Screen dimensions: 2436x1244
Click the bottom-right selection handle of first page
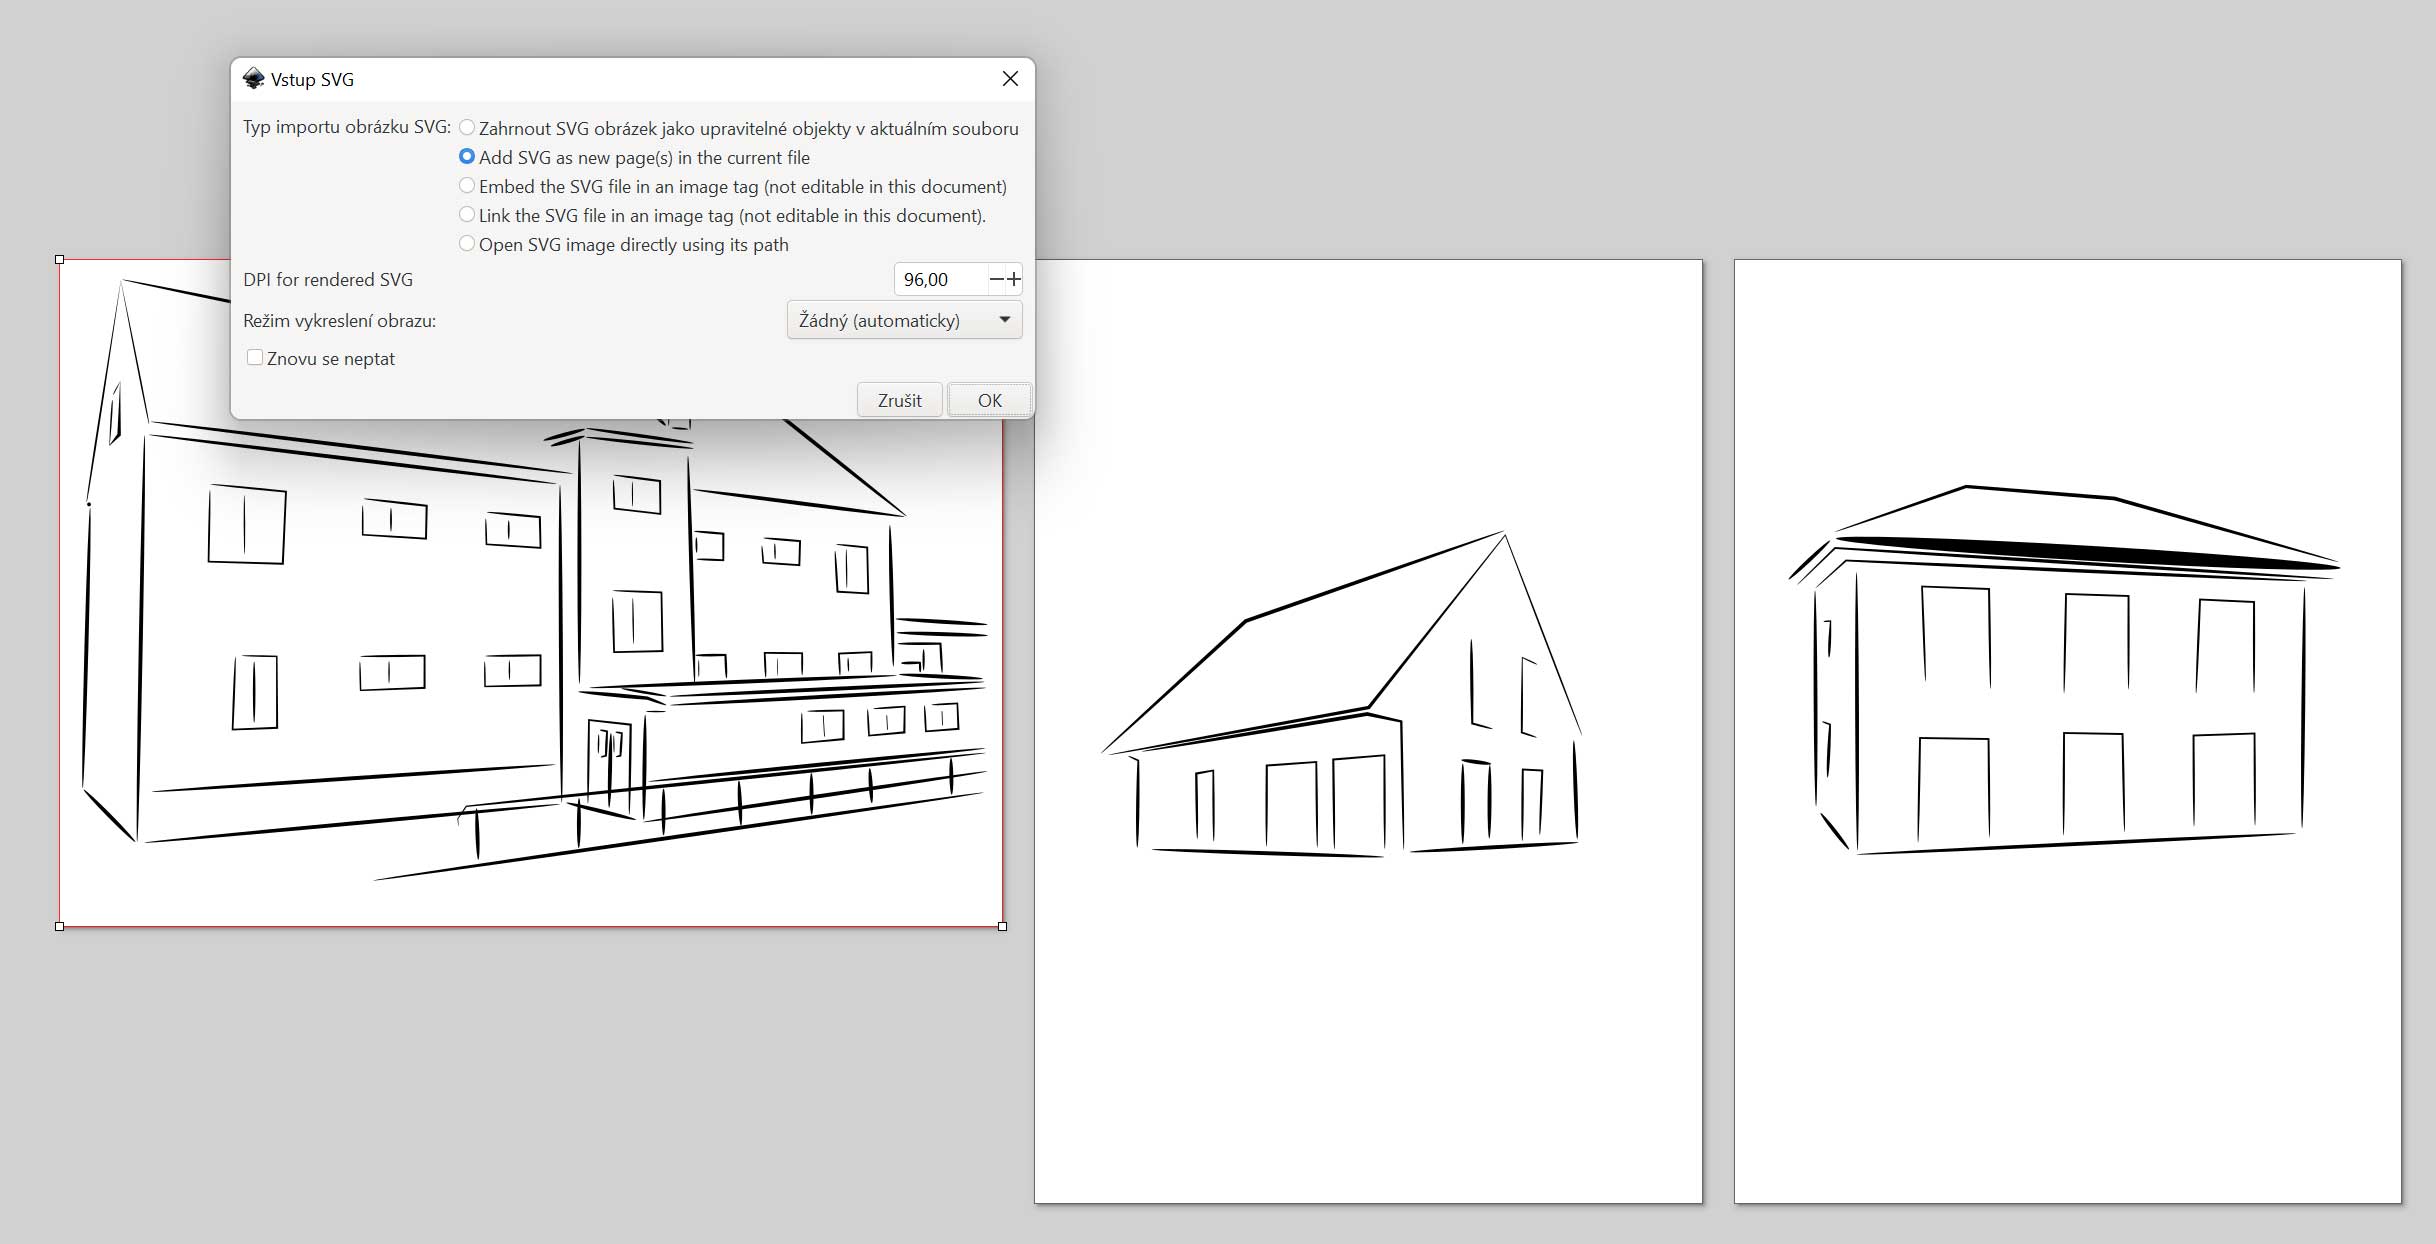pyautogui.click(x=1002, y=926)
